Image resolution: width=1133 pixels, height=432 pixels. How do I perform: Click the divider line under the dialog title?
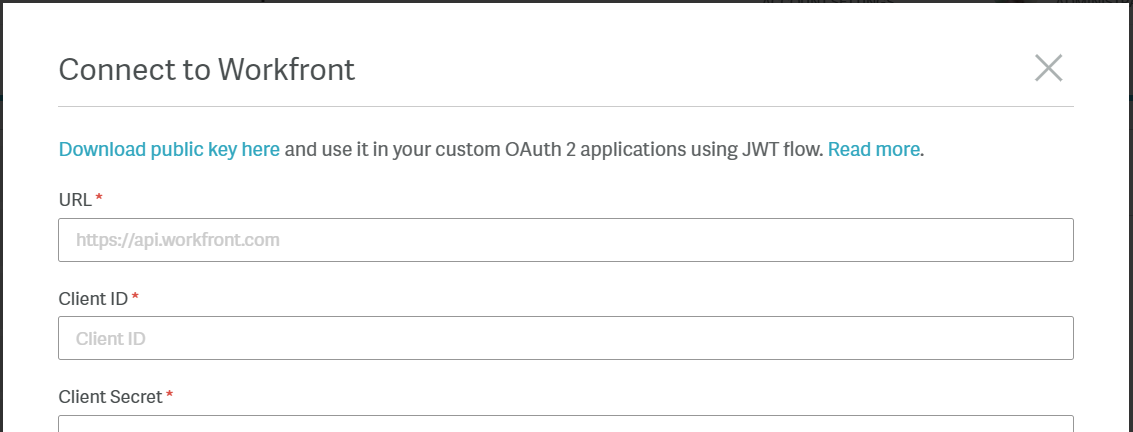[x=566, y=106]
